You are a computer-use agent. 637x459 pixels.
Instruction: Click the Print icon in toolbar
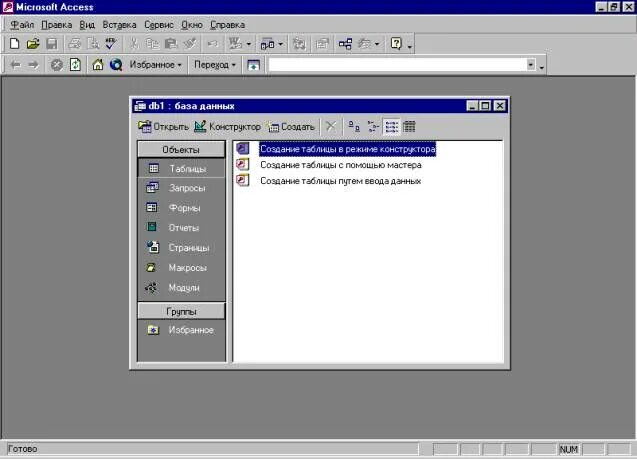[74, 43]
